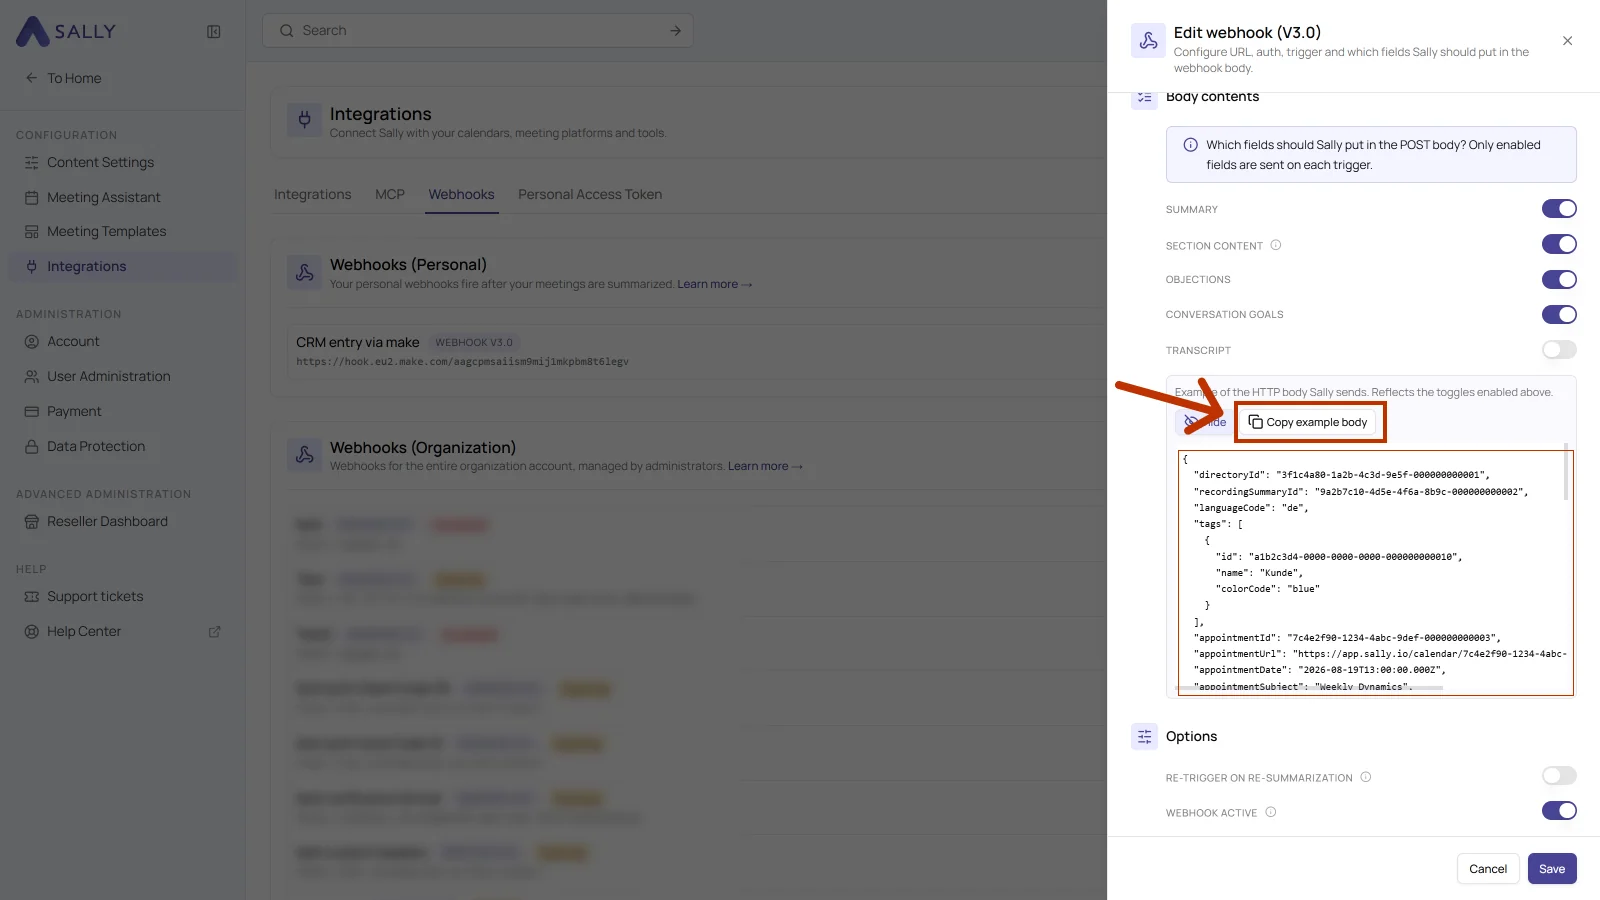Viewport: 1600px width, 900px height.
Task: Click the Webhook Active info icon
Action: pyautogui.click(x=1271, y=812)
